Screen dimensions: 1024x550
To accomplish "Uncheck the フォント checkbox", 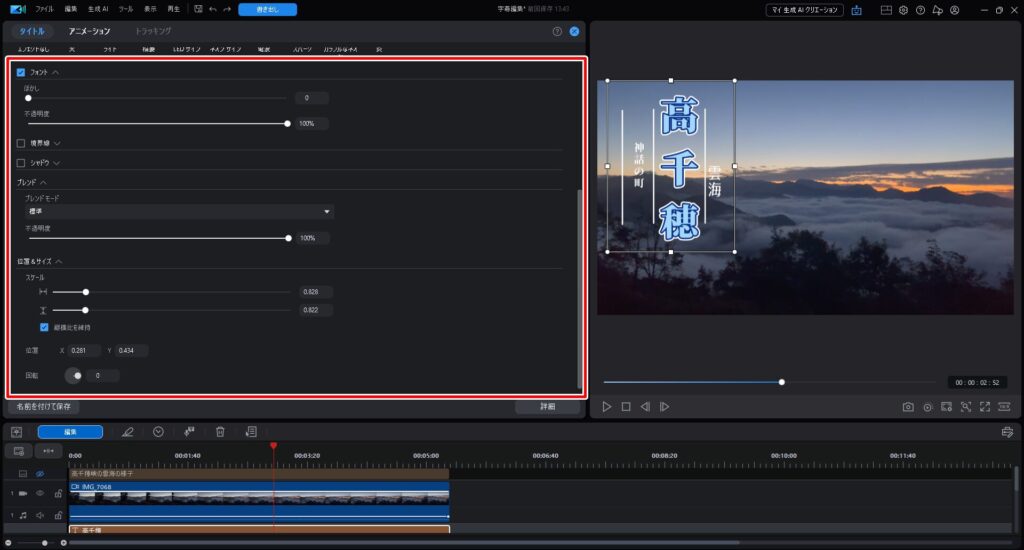I will click(21, 73).
